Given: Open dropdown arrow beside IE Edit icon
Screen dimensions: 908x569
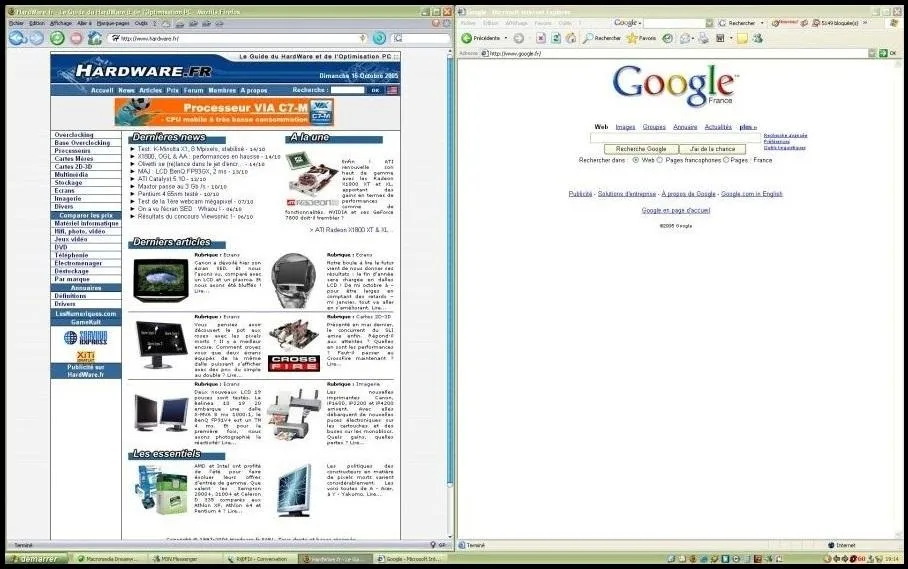Looking at the screenshot, I should pyautogui.click(x=731, y=38).
